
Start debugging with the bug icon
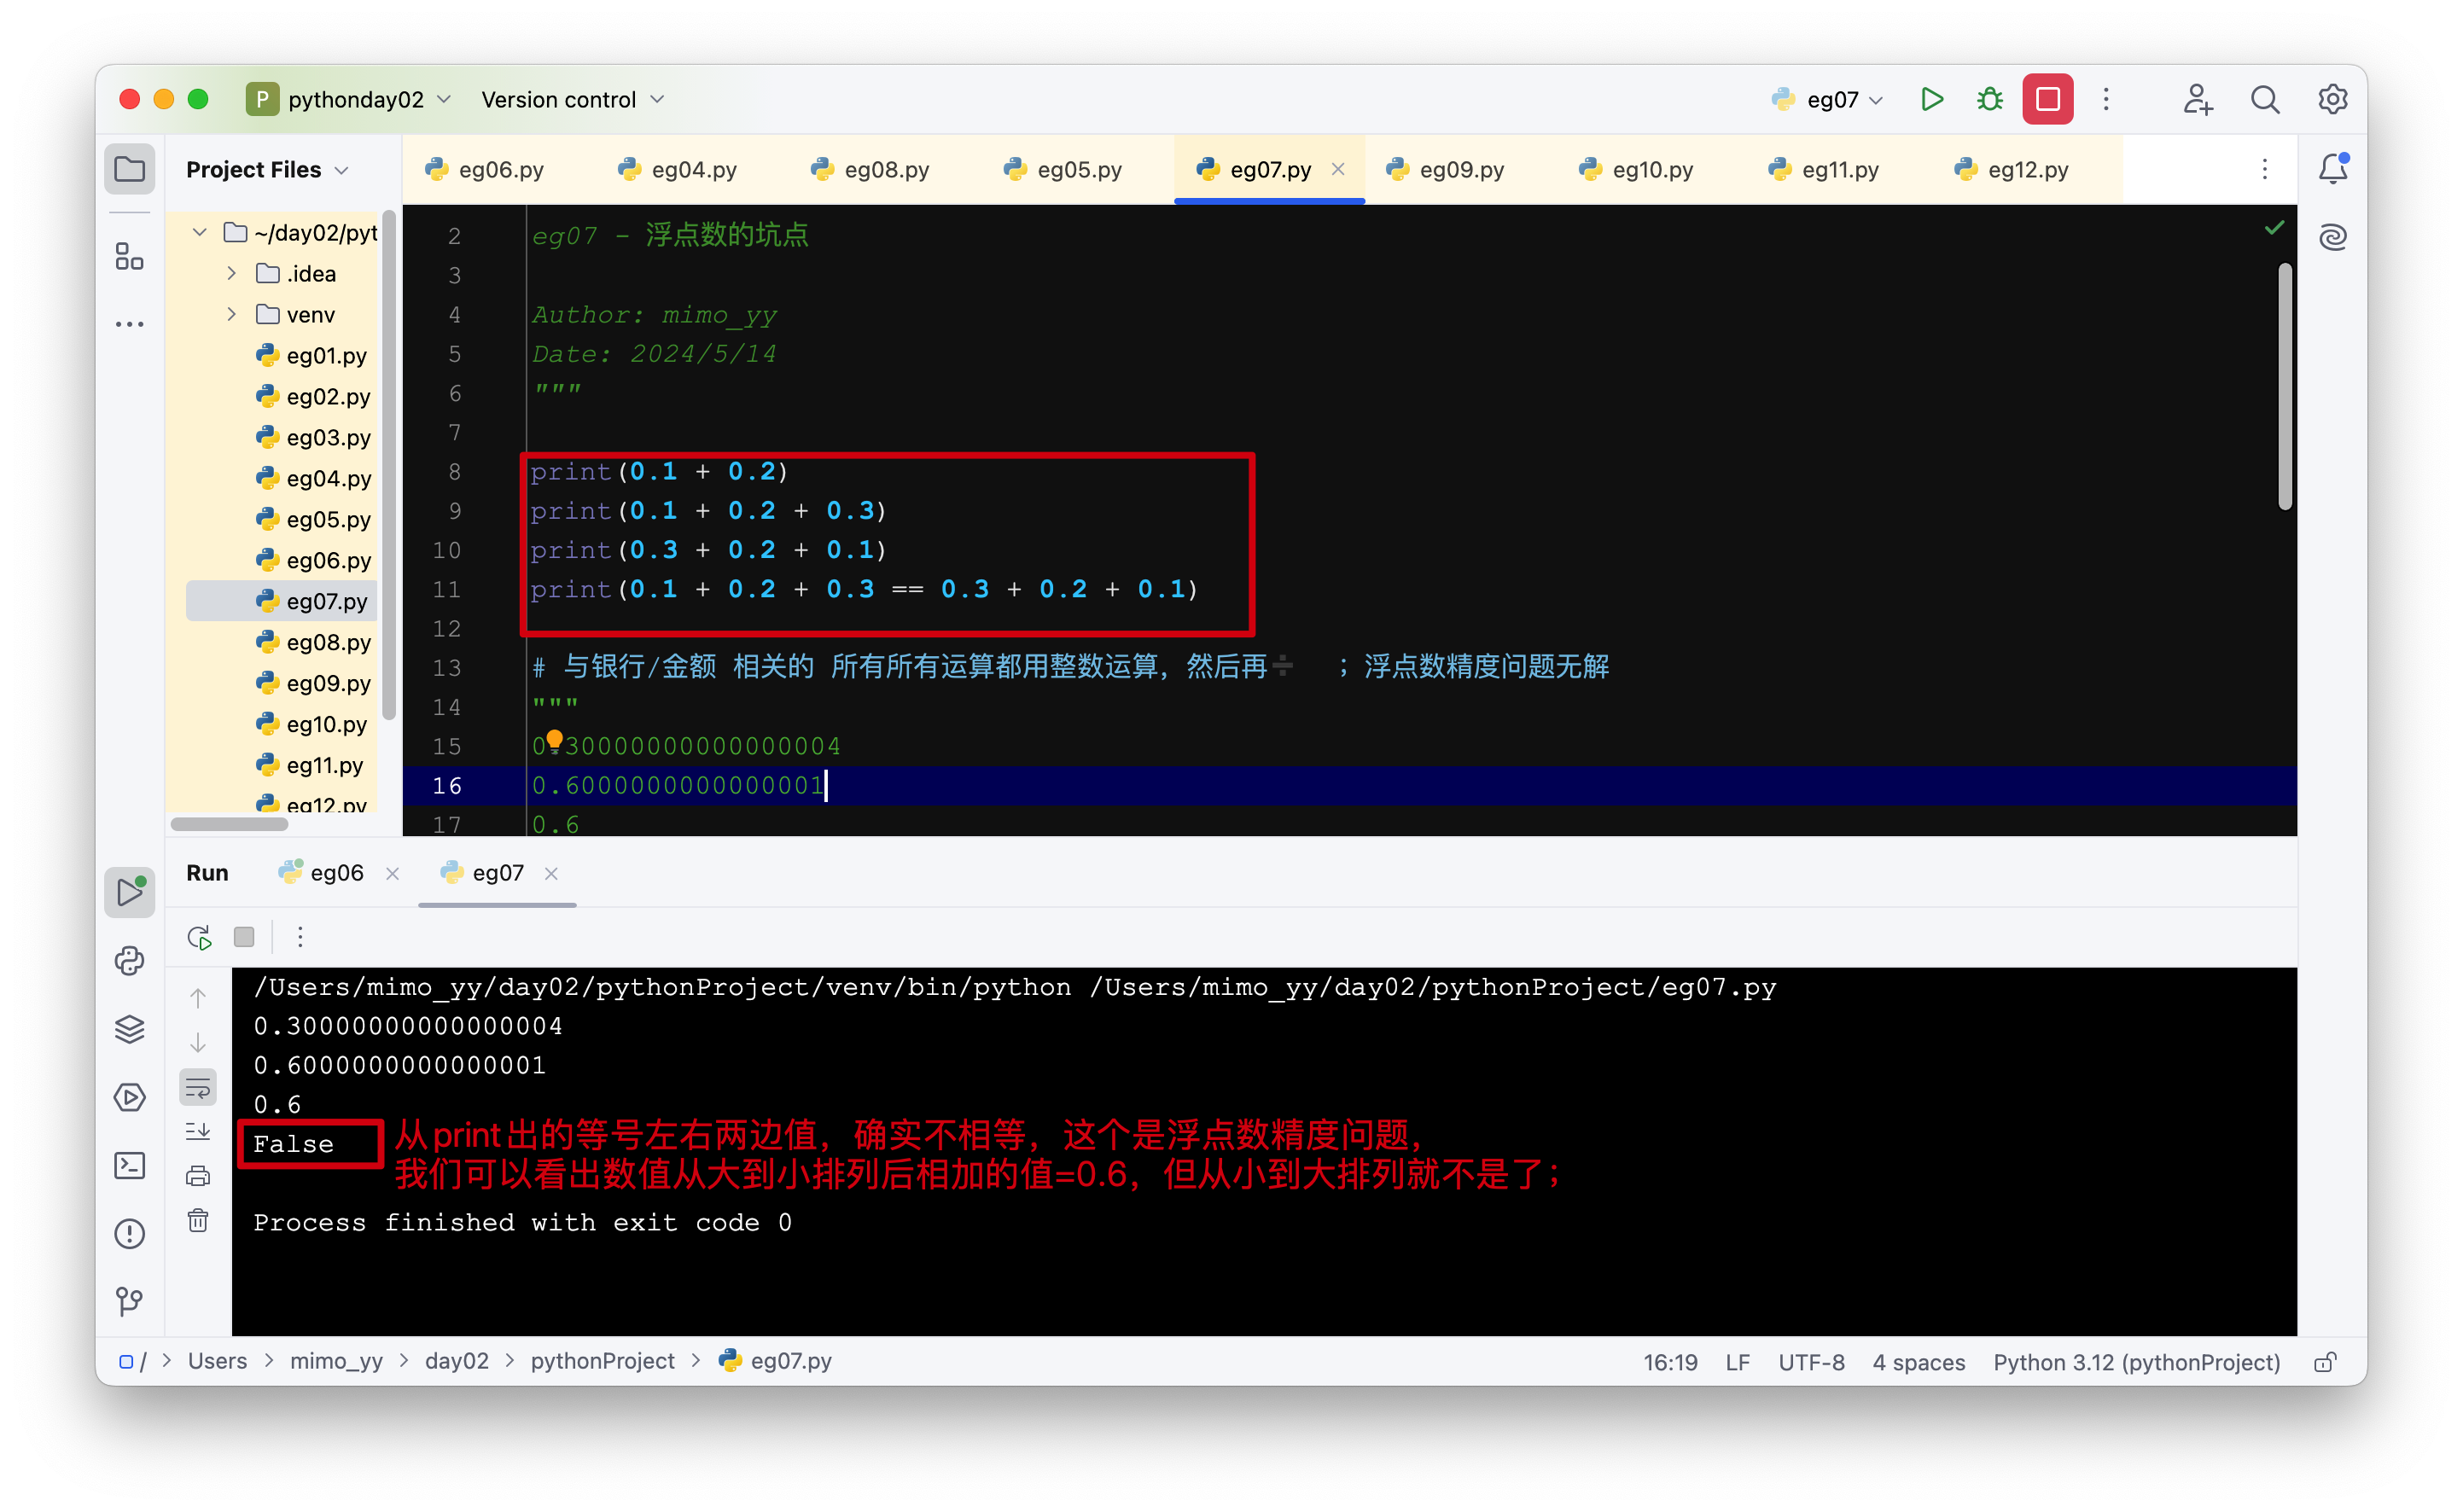(1990, 99)
